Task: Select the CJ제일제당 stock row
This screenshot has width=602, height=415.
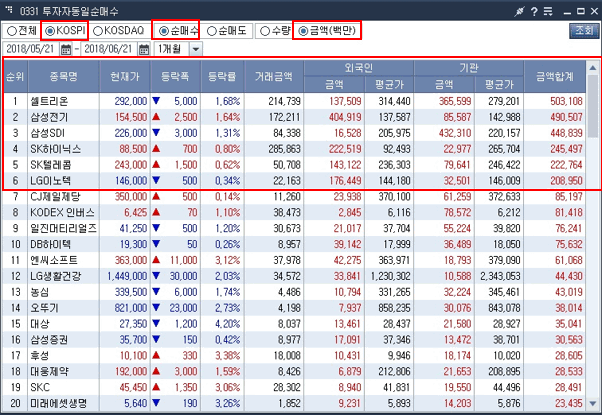Action: point(295,197)
